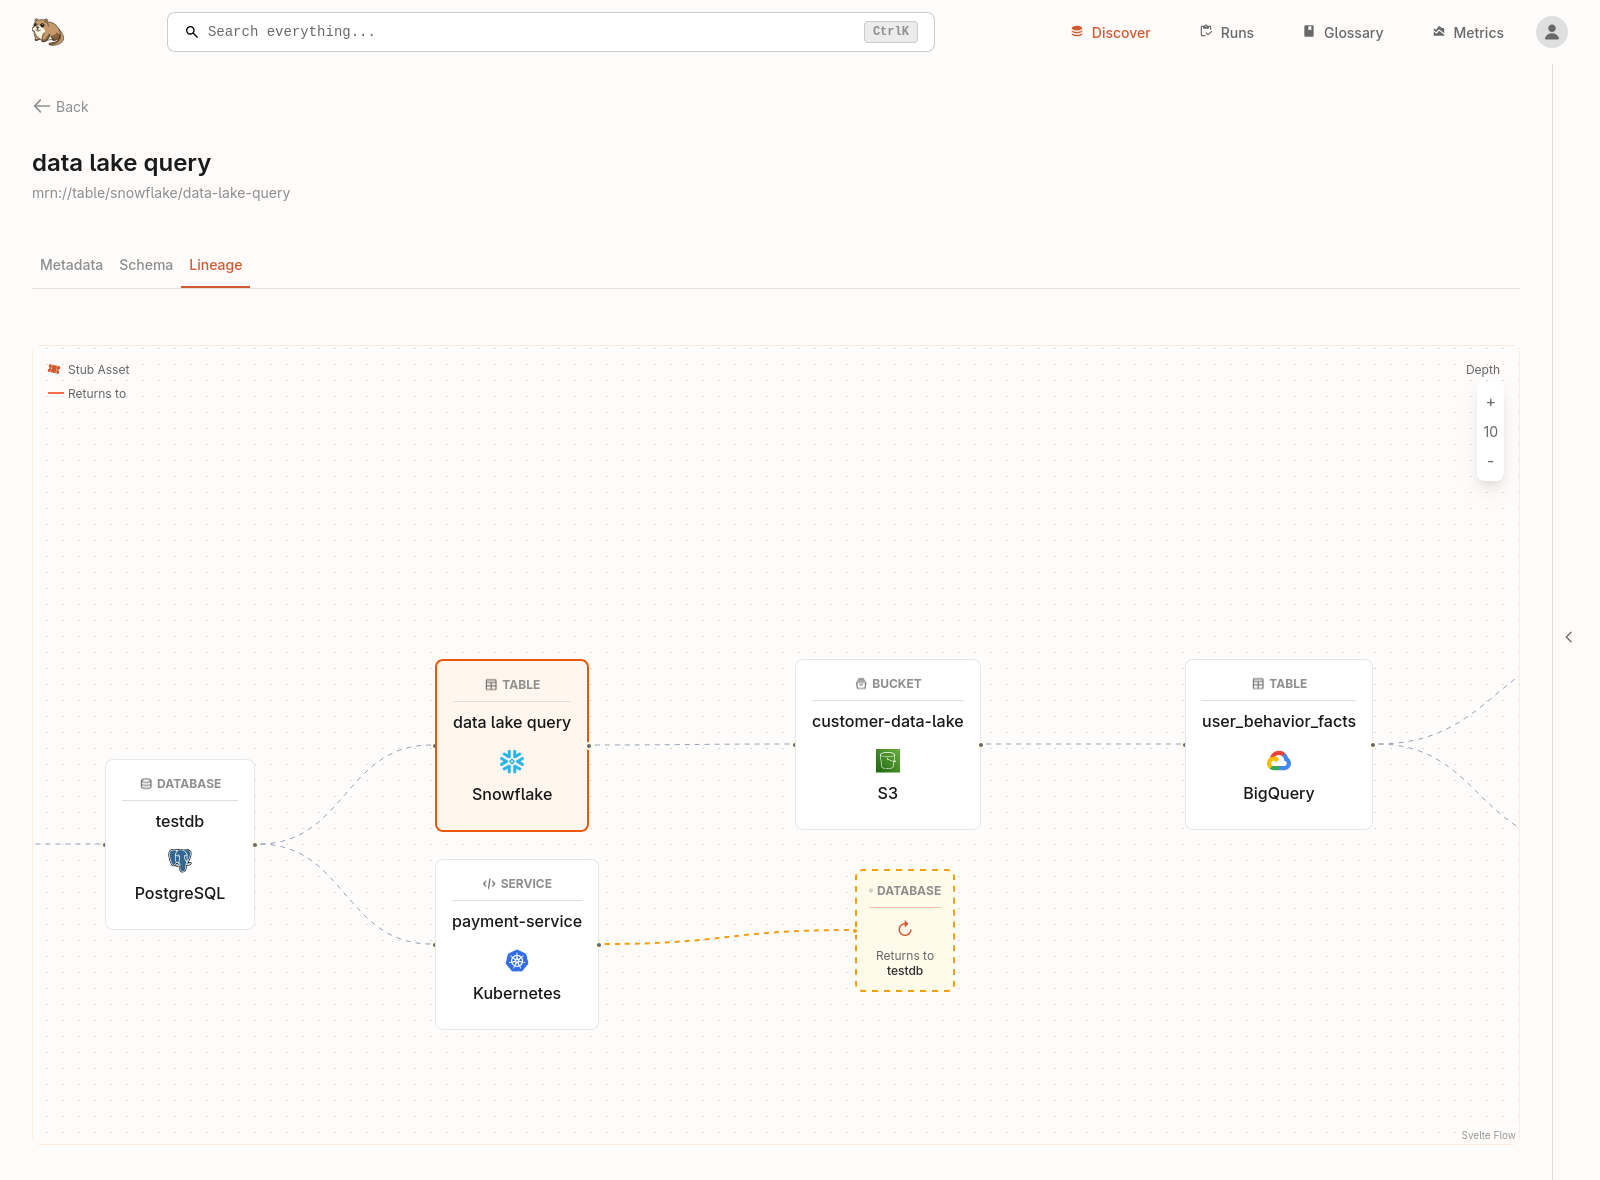Switch to the Schema tab
Viewport: 1600px width, 1180px height.
(x=145, y=265)
